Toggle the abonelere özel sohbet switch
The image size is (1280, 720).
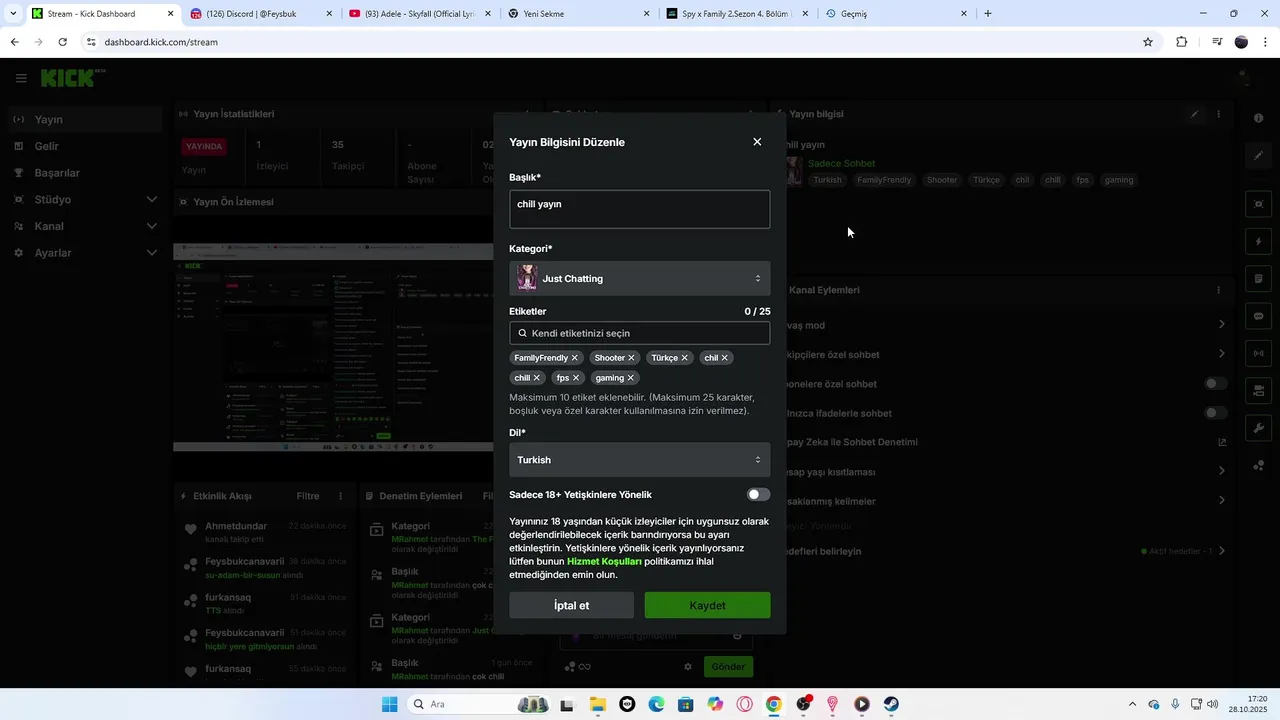click(x=1215, y=384)
